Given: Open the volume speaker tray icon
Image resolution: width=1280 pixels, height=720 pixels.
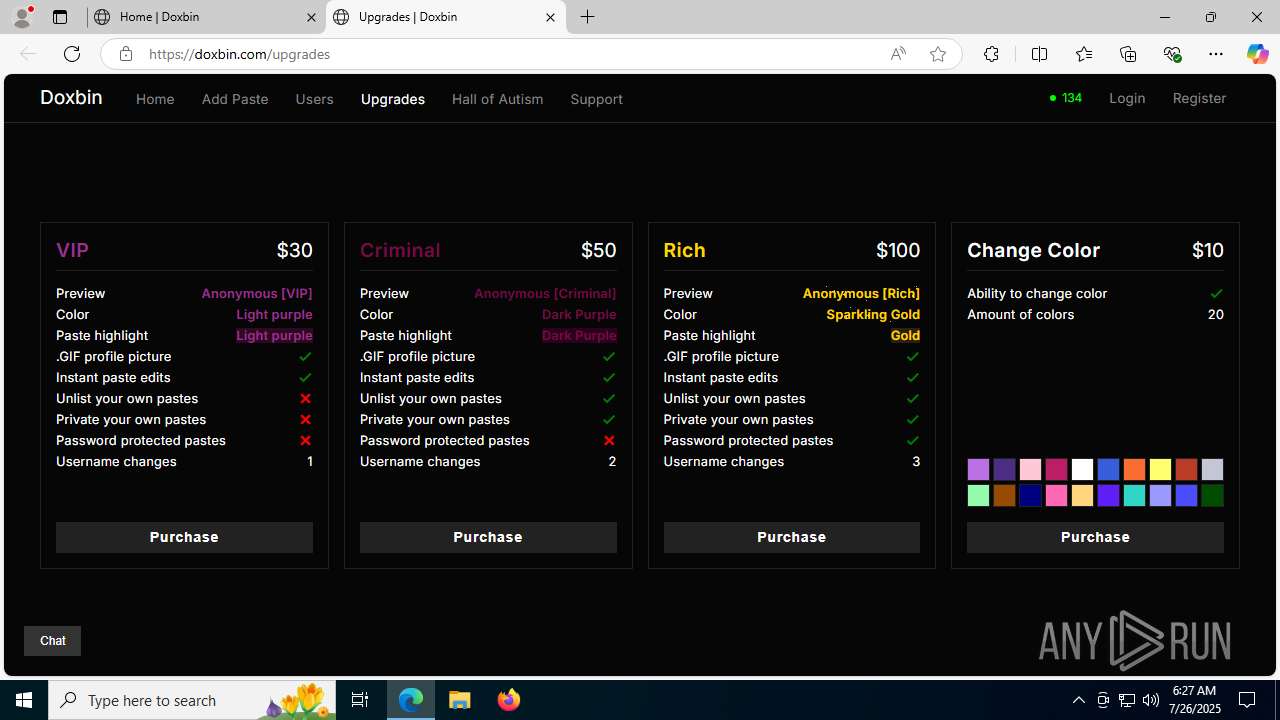Looking at the screenshot, I should pos(1150,700).
